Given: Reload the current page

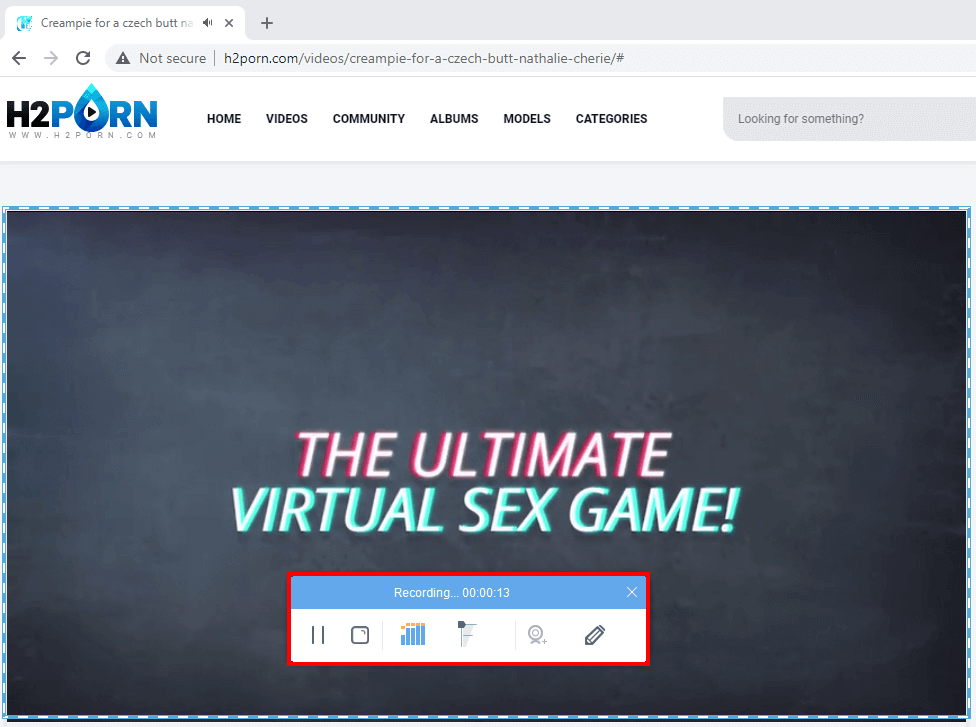Looking at the screenshot, I should [x=83, y=58].
